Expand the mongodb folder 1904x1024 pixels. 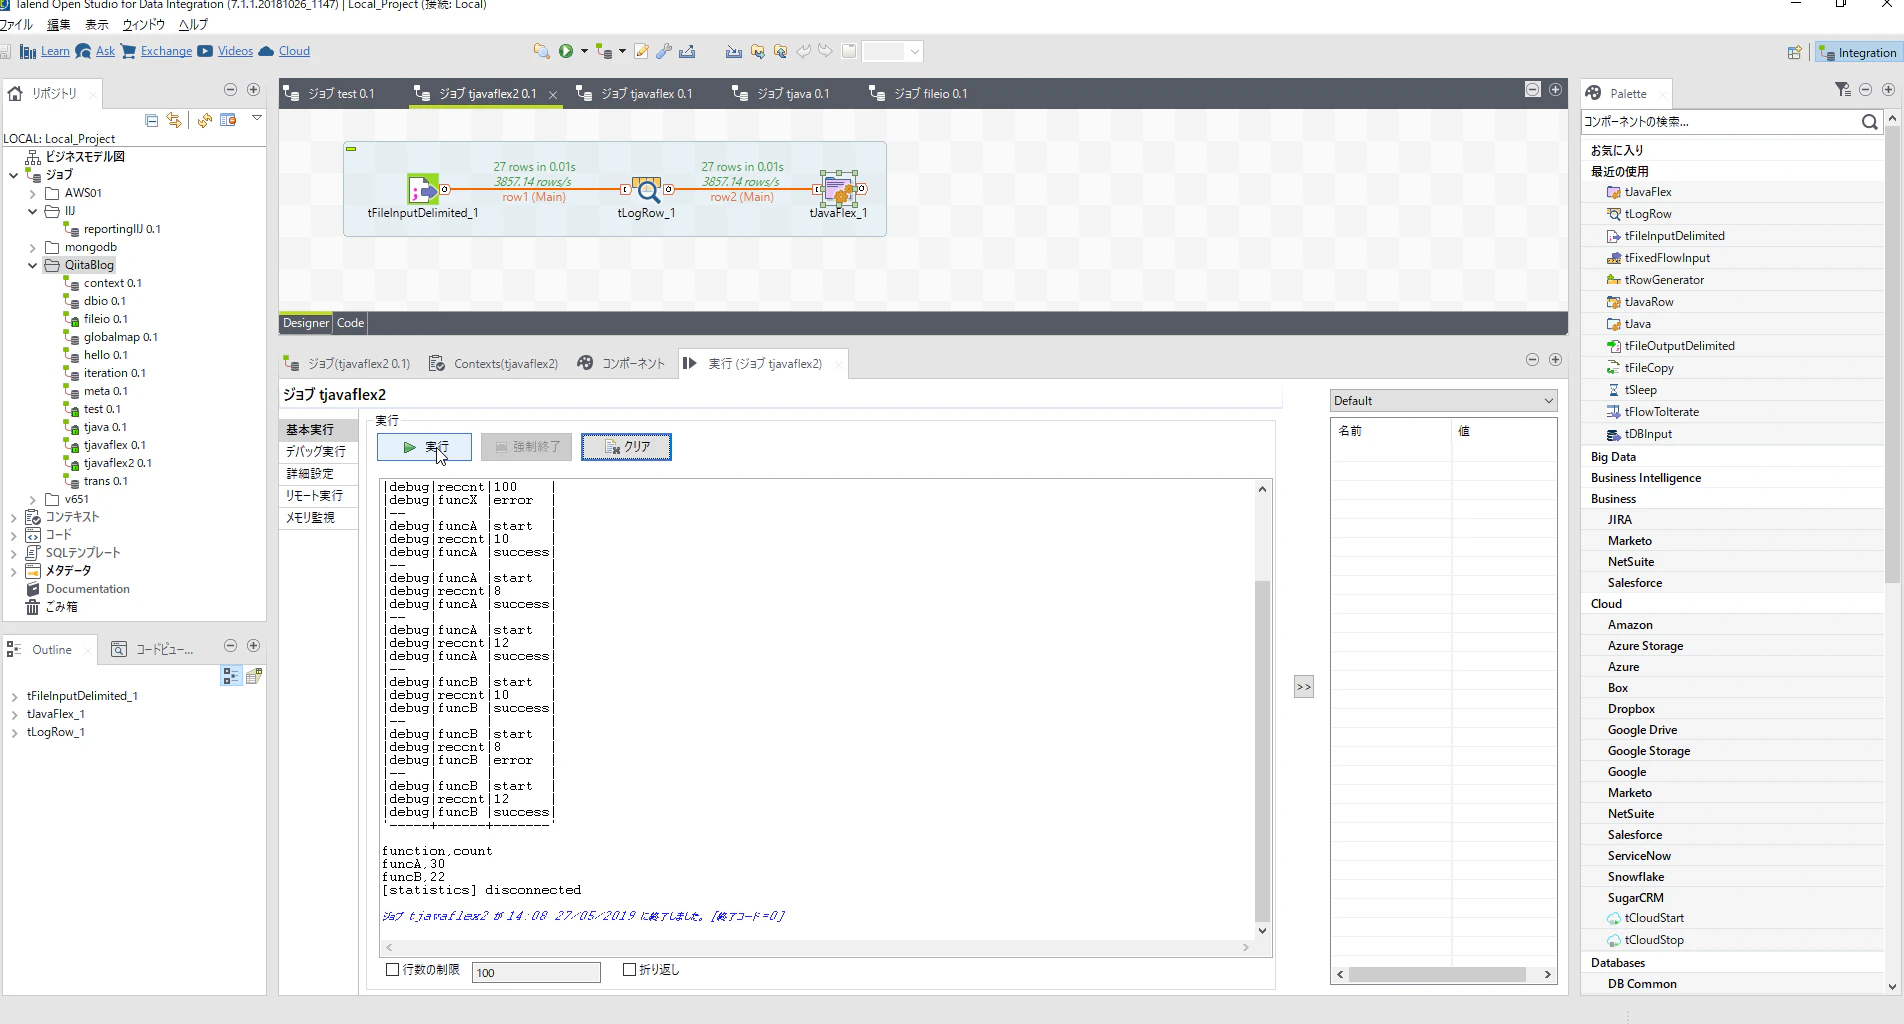coord(33,248)
